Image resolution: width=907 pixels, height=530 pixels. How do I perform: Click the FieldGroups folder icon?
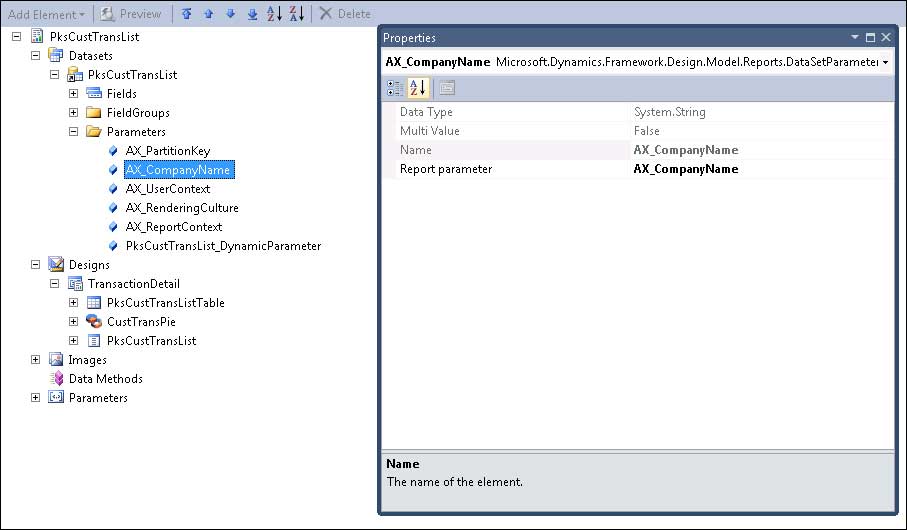[x=94, y=113]
